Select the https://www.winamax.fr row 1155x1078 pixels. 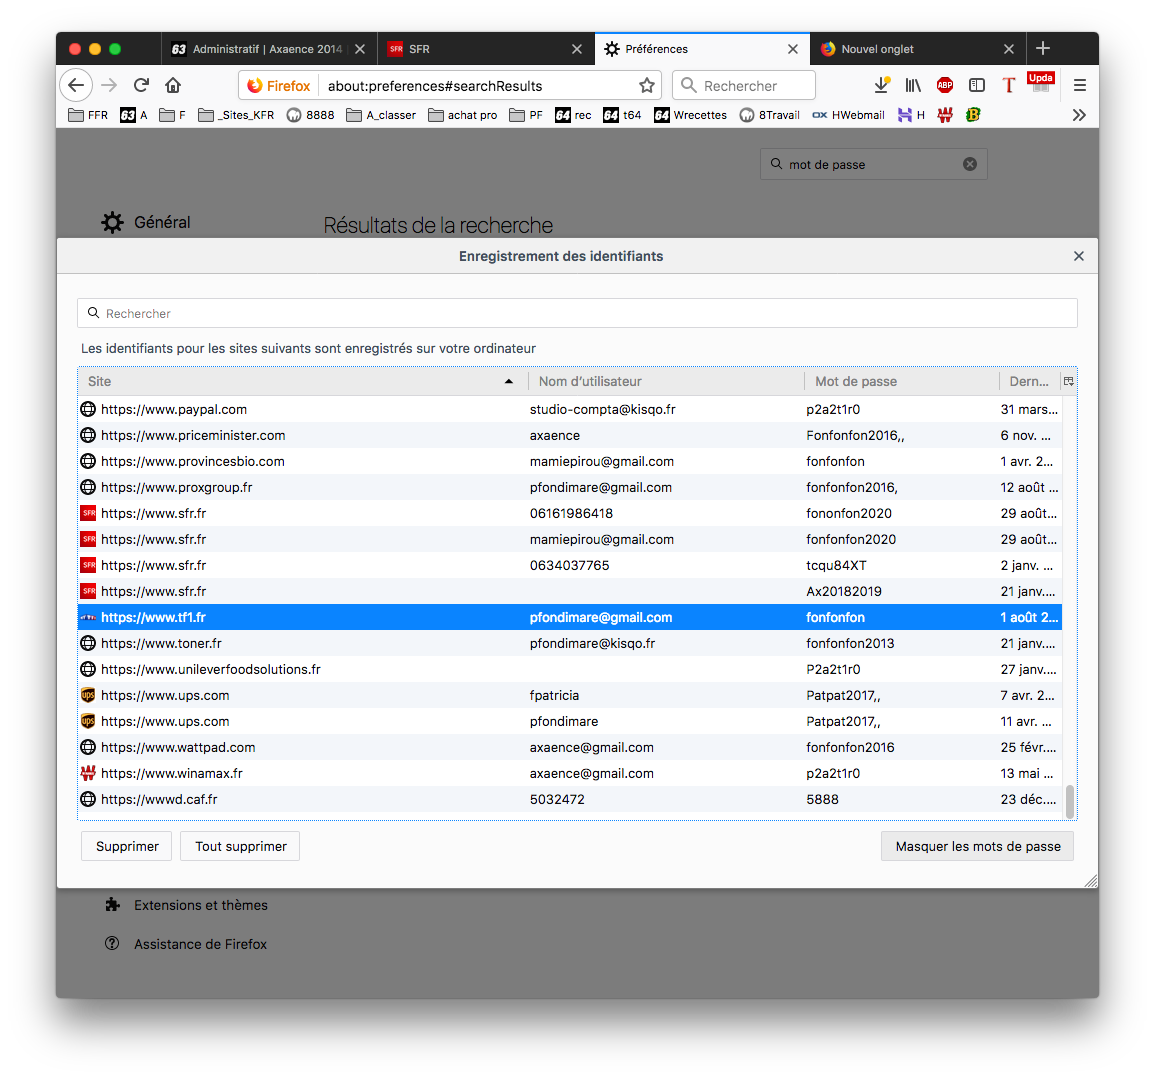(569, 773)
